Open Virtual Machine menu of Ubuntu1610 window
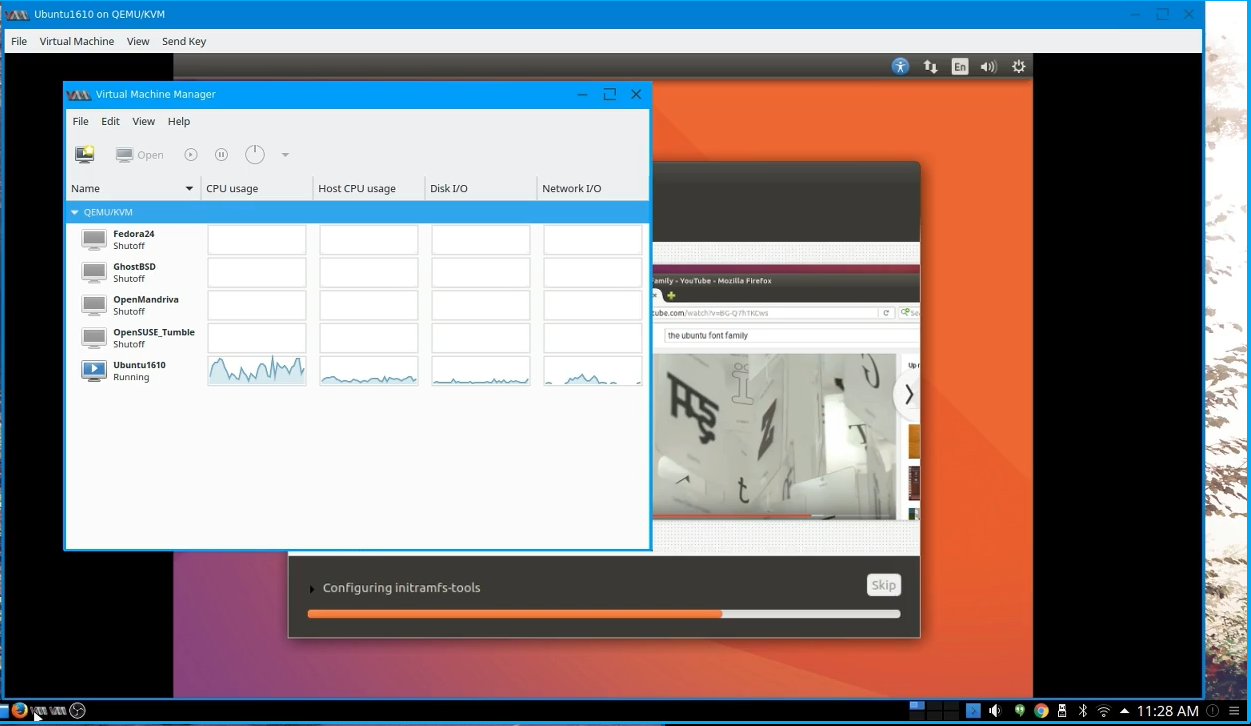Image resolution: width=1251 pixels, height=726 pixels. click(77, 41)
